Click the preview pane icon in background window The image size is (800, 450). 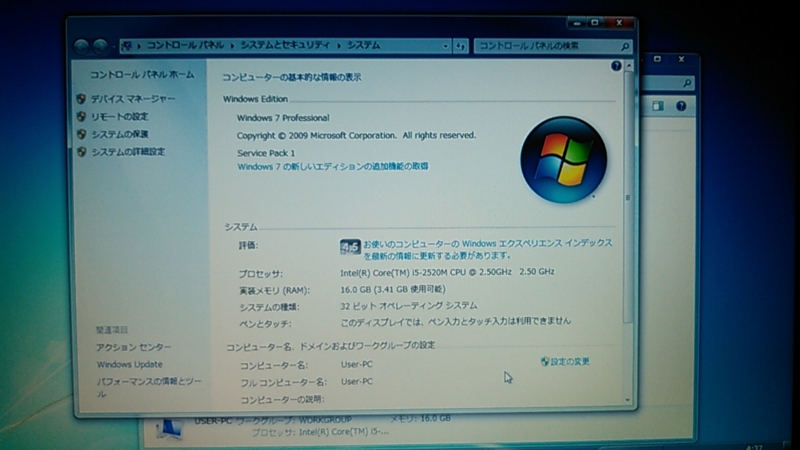658,106
